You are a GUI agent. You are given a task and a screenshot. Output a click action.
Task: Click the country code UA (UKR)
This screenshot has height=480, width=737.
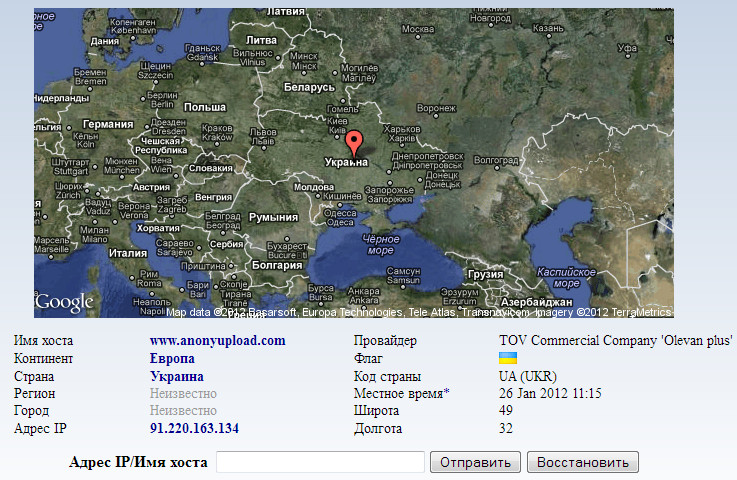click(x=528, y=376)
